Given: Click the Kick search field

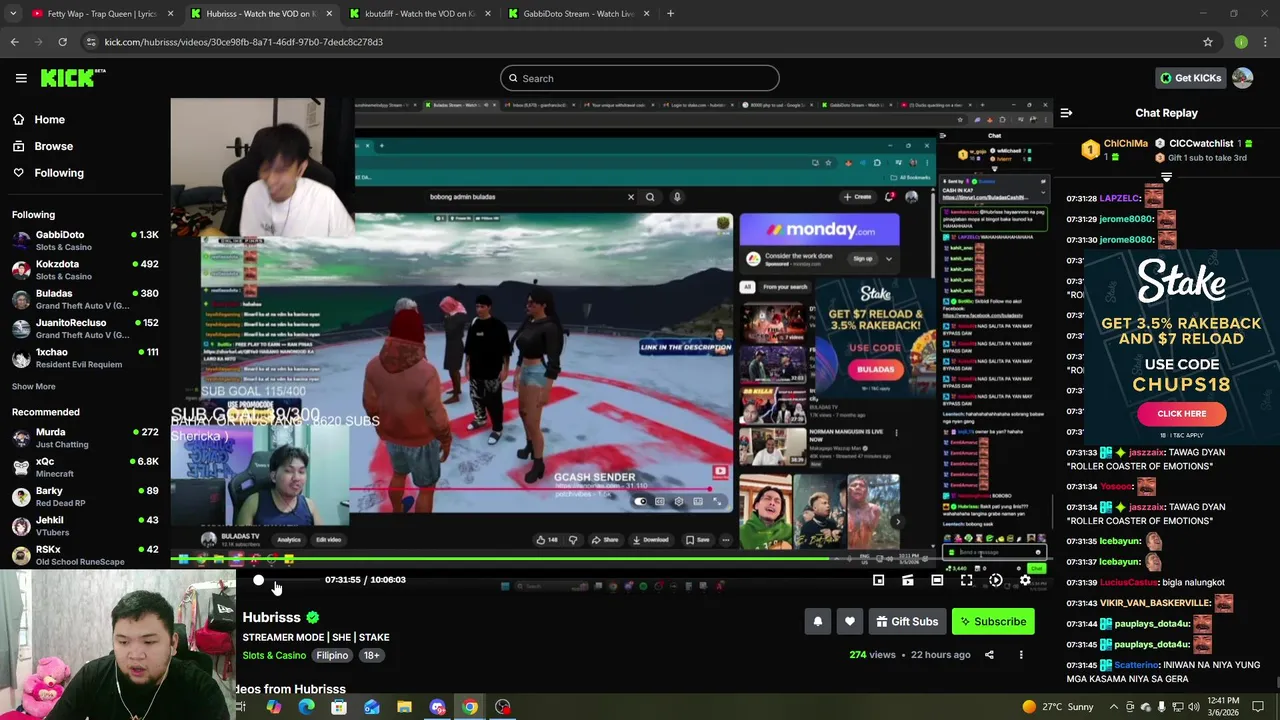Looking at the screenshot, I should [640, 78].
